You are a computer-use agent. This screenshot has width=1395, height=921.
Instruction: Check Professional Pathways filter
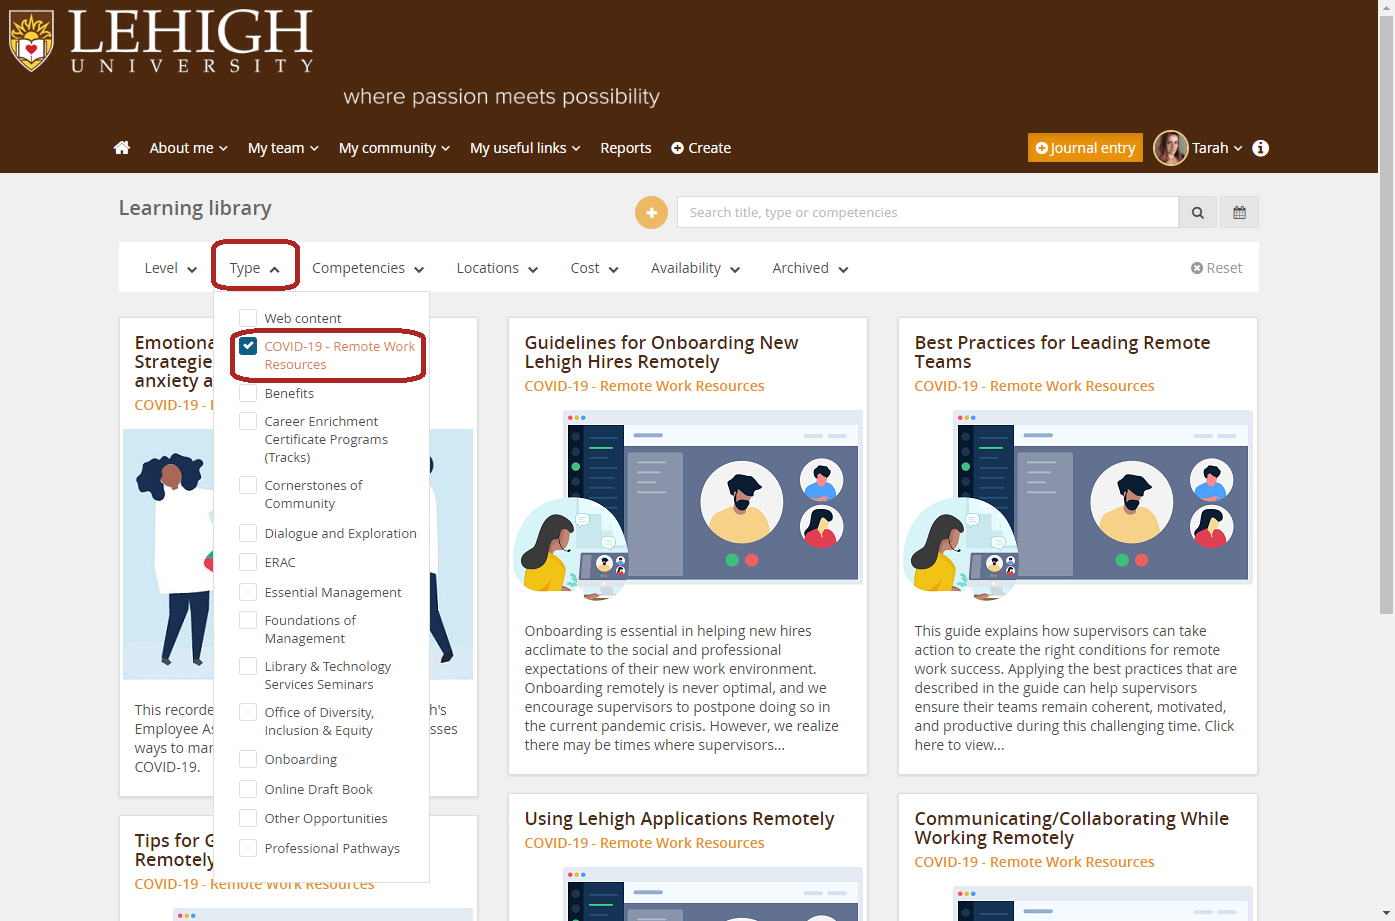(248, 848)
